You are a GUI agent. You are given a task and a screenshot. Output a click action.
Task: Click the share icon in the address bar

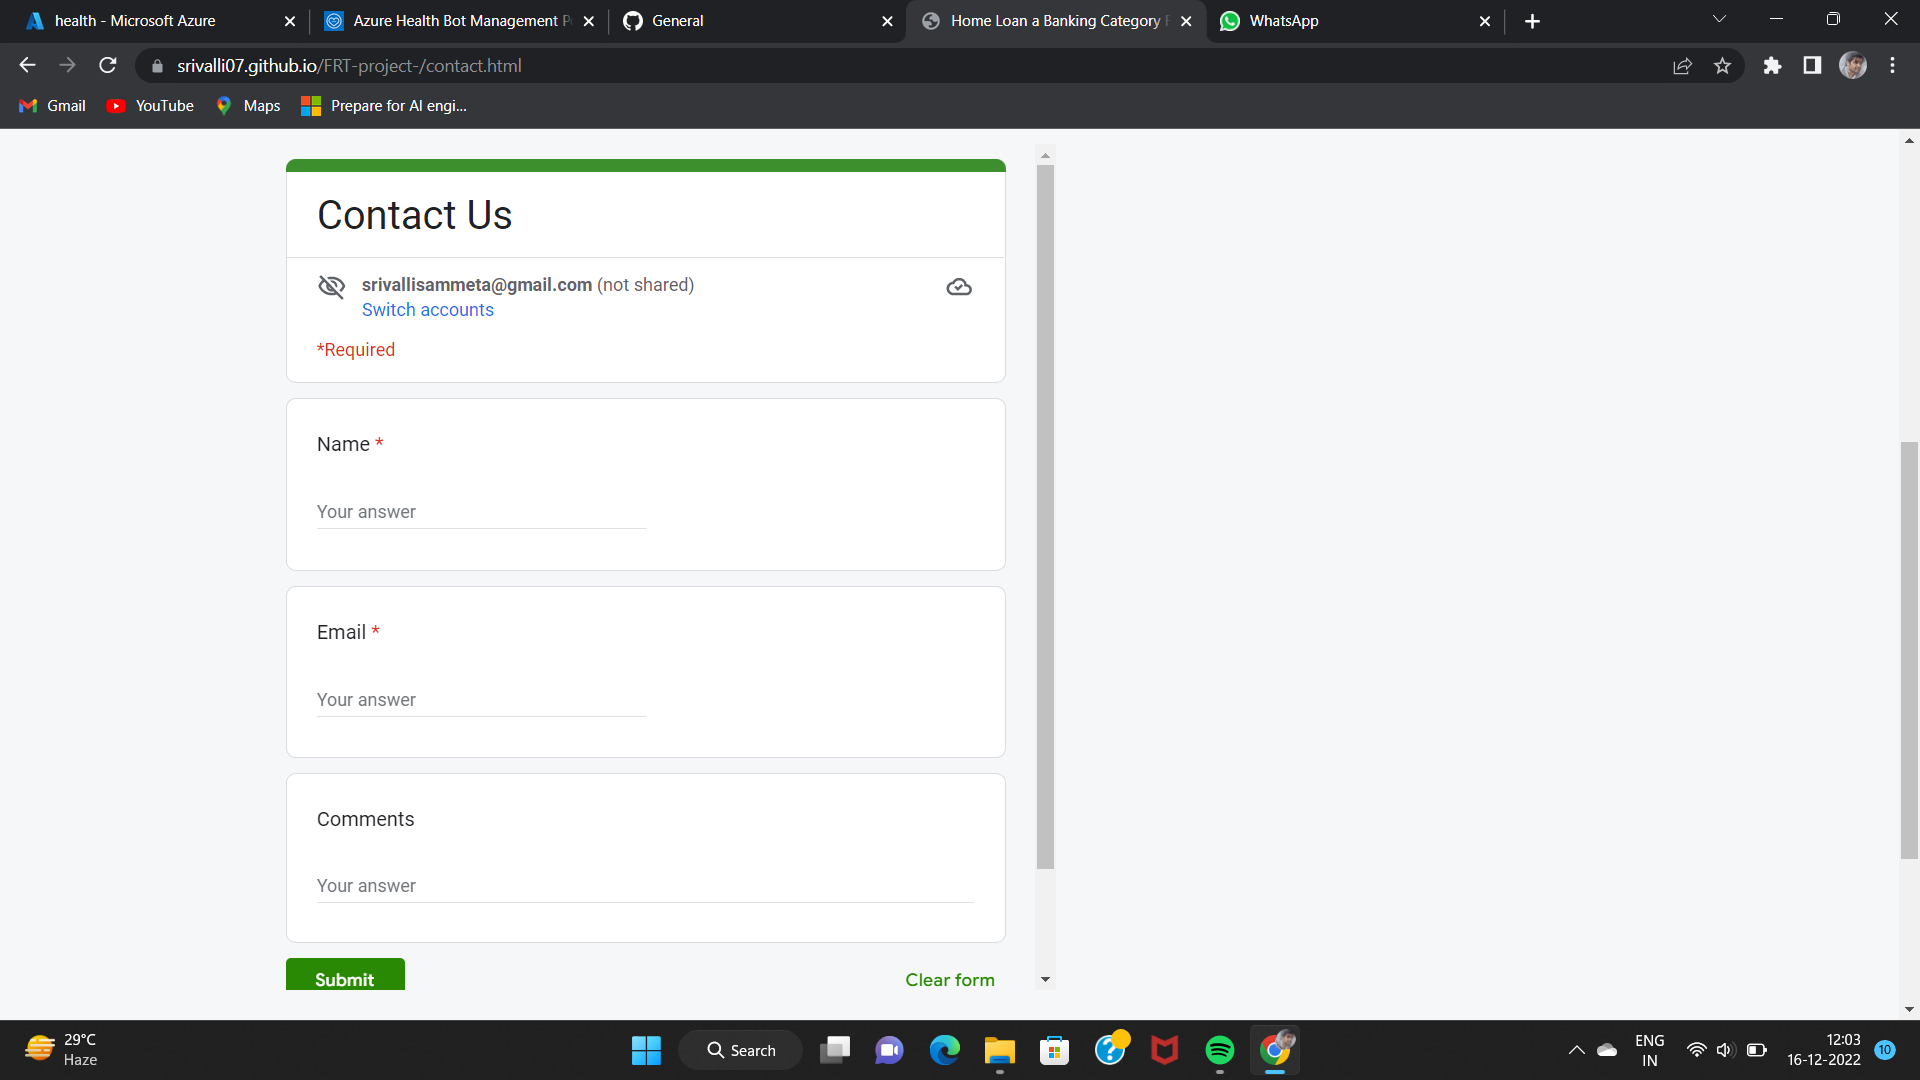[1683, 65]
